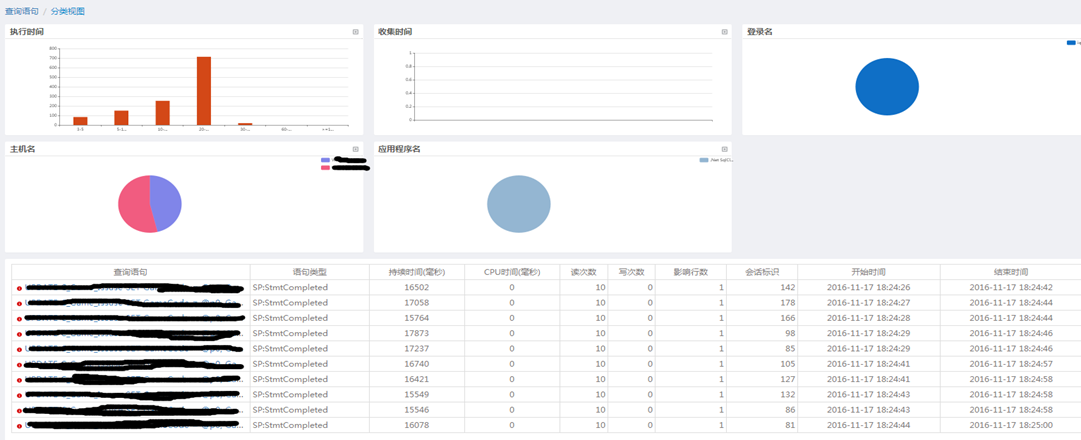
Task: Toggle the 登录名 chart blue legend entry
Action: tap(1071, 43)
